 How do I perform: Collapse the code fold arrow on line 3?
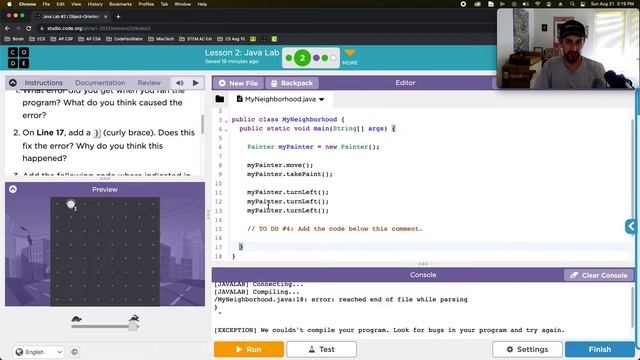pos(226,120)
